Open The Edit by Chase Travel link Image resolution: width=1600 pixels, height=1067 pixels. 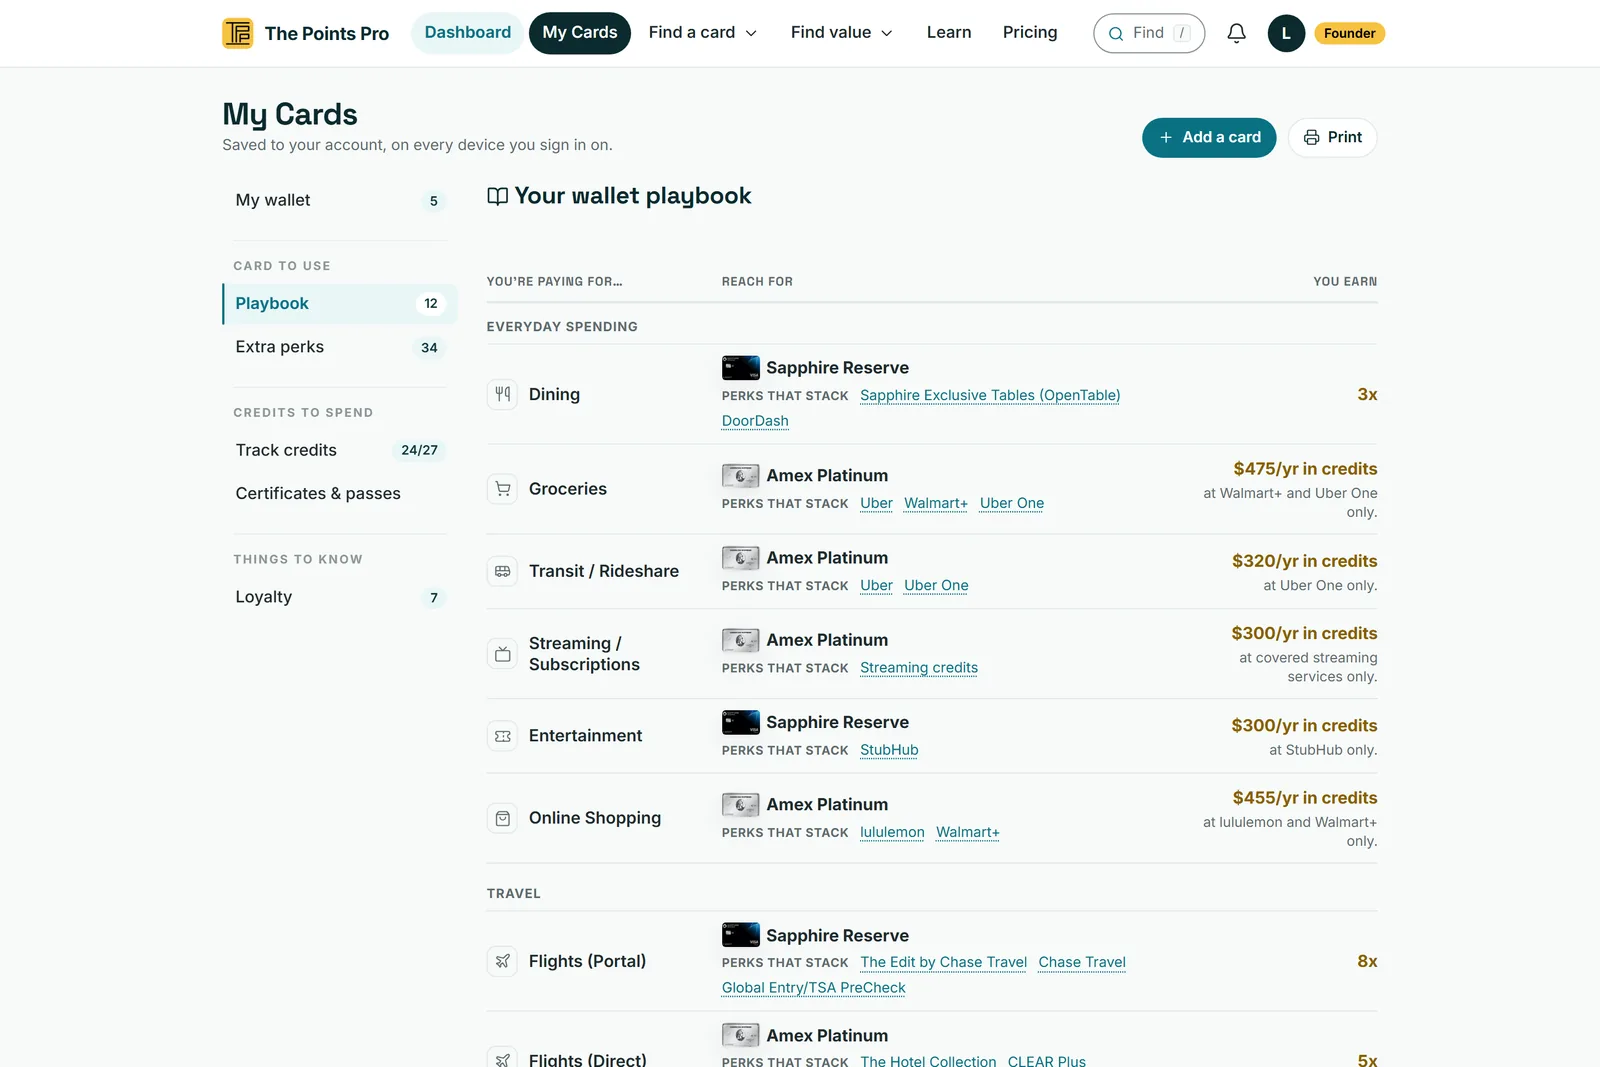point(943,962)
